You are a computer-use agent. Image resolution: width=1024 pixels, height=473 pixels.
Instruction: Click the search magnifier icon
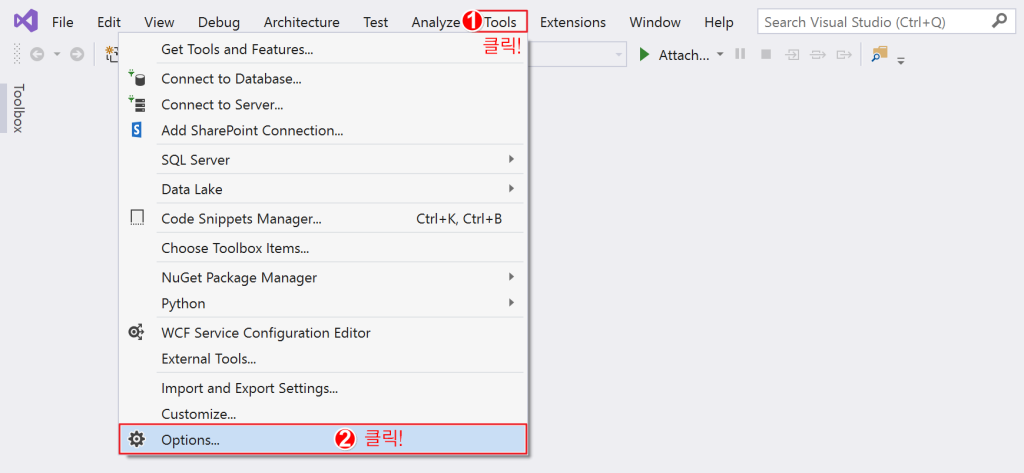[999, 21]
